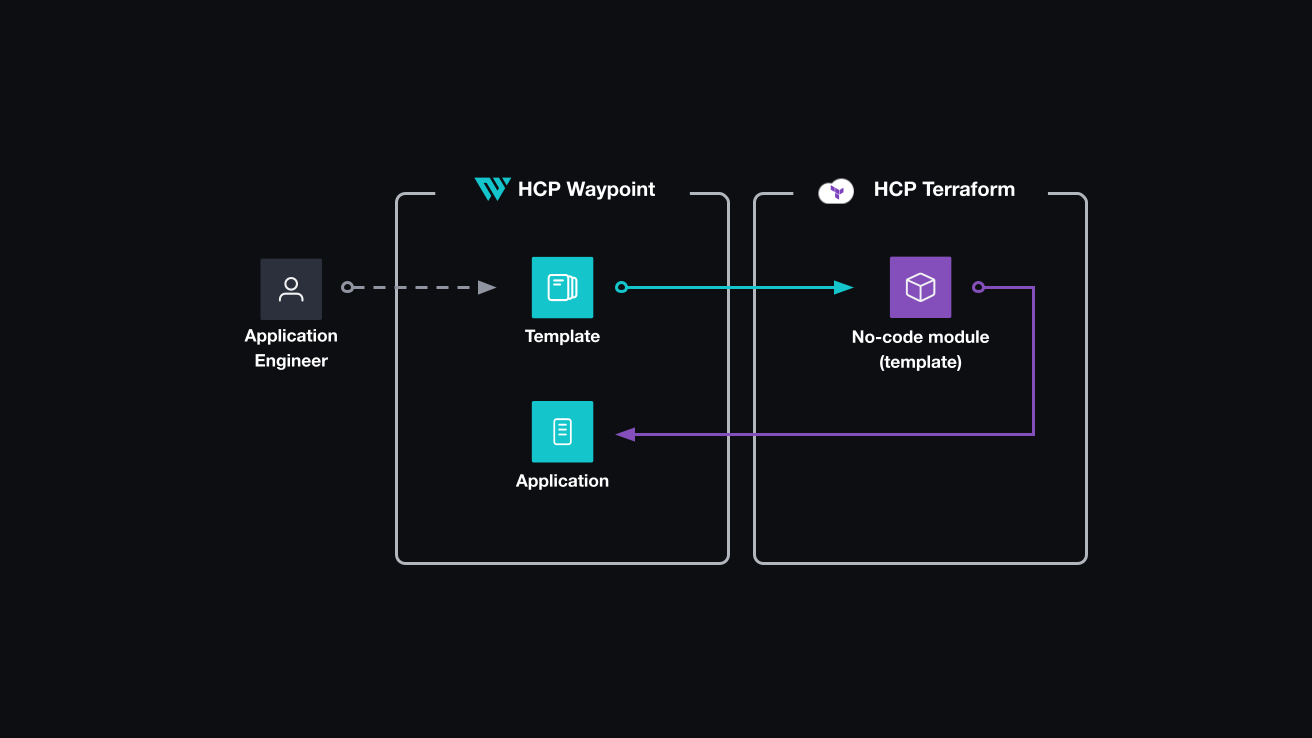1312x738 pixels.
Task: Click the HCP Waypoint logo icon
Action: (x=492, y=189)
